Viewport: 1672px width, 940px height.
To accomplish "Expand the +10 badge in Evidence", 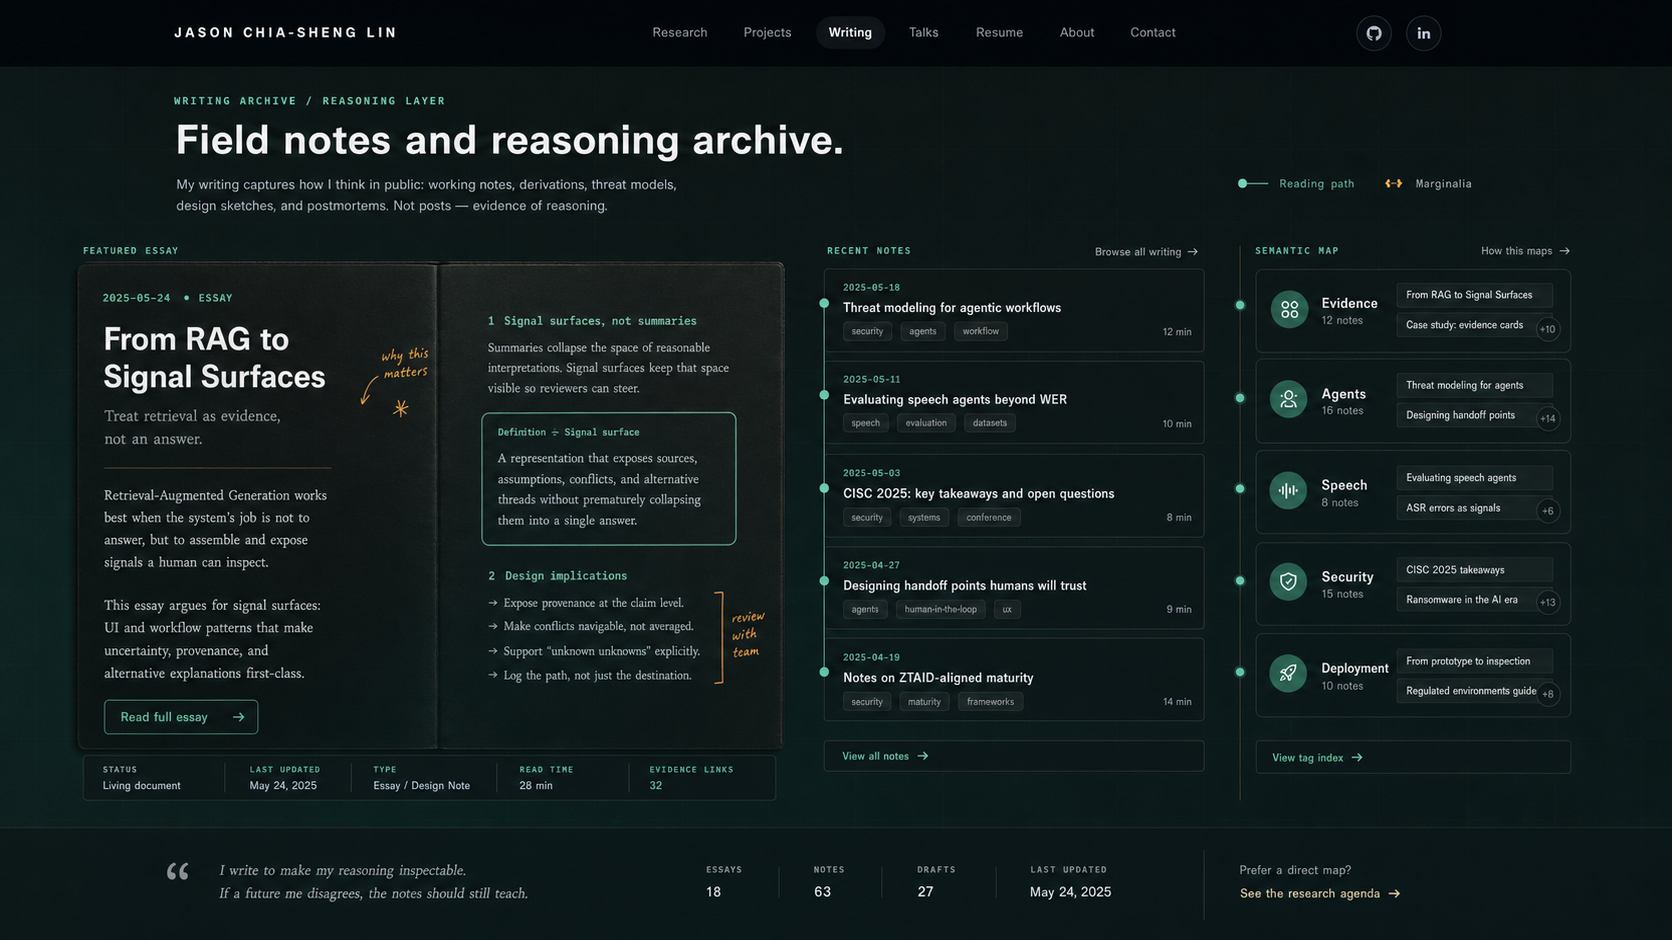I will pos(1548,329).
